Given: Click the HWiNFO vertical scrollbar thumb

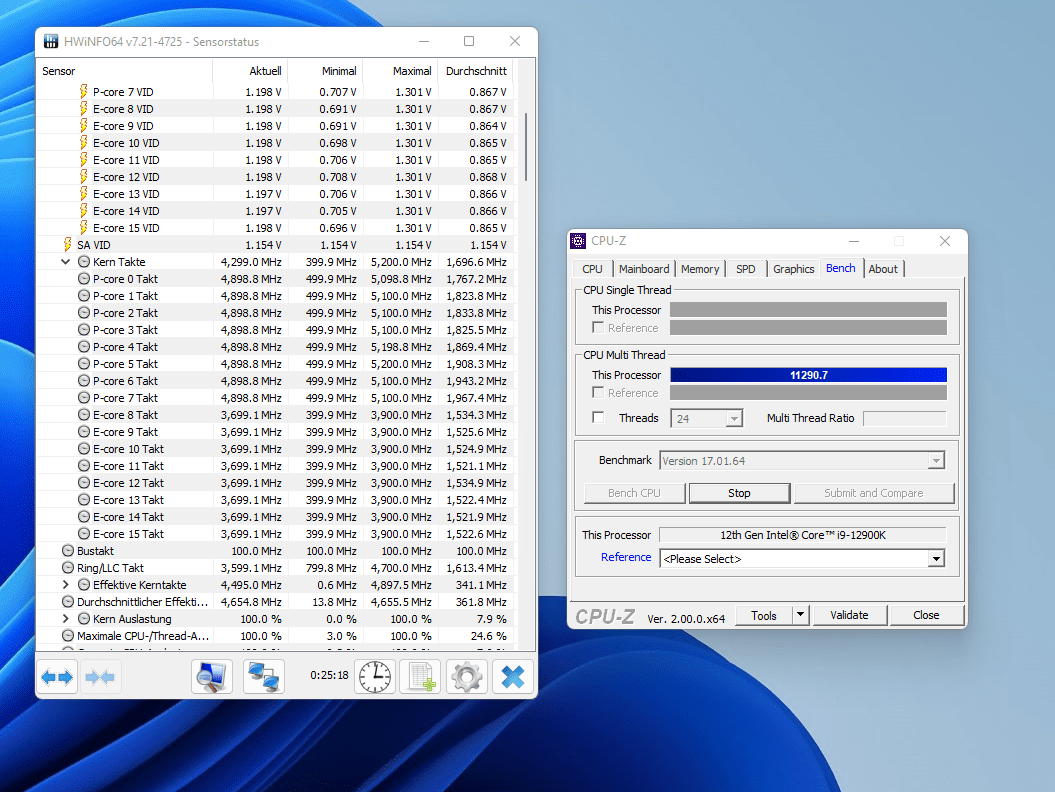Looking at the screenshot, I should [x=525, y=147].
